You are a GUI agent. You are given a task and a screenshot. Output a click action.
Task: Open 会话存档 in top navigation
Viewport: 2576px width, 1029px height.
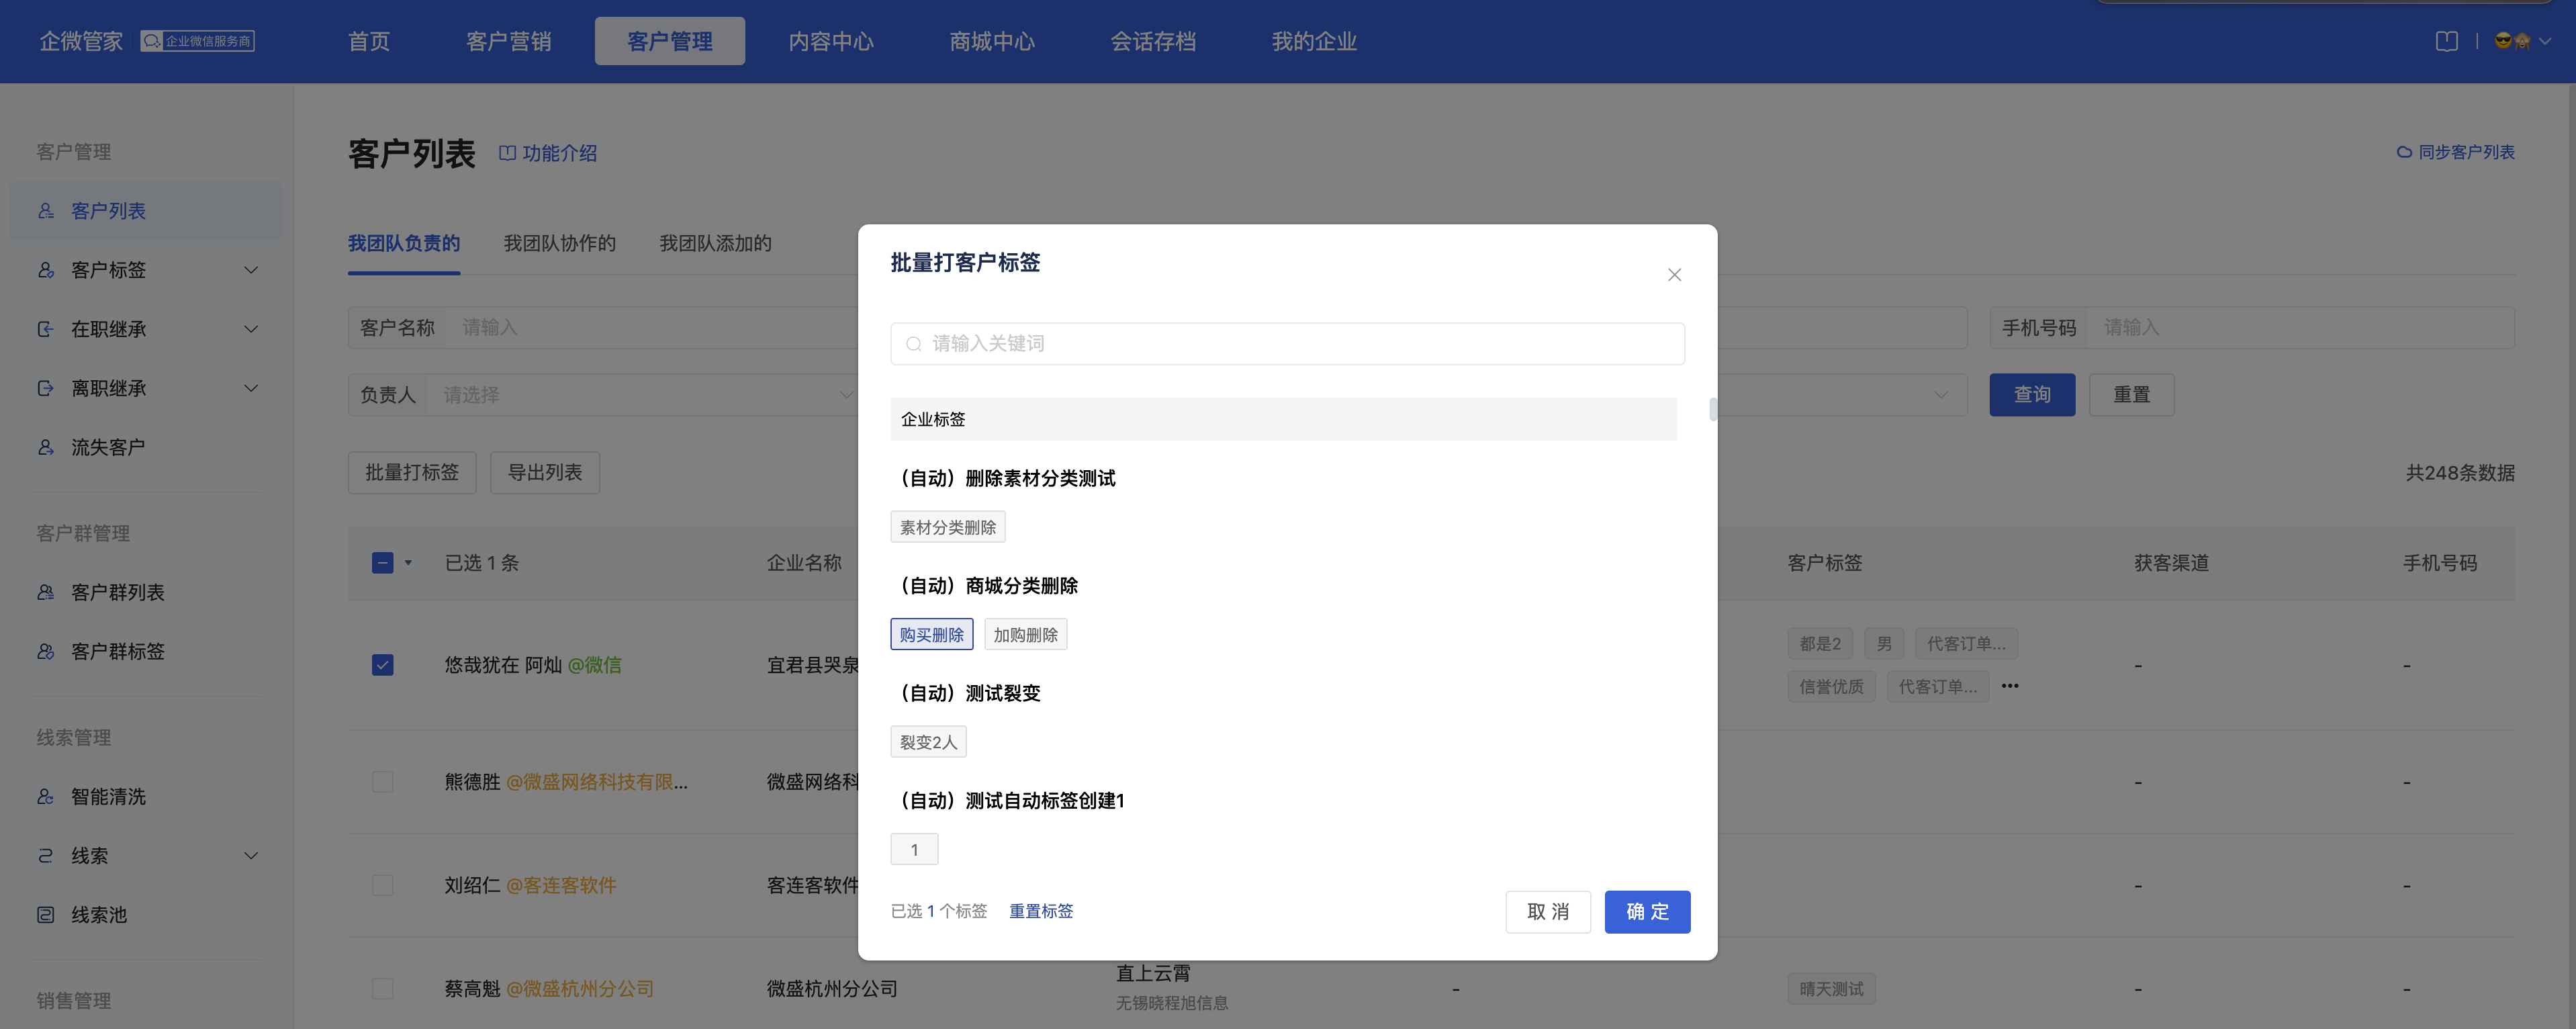[x=1153, y=41]
